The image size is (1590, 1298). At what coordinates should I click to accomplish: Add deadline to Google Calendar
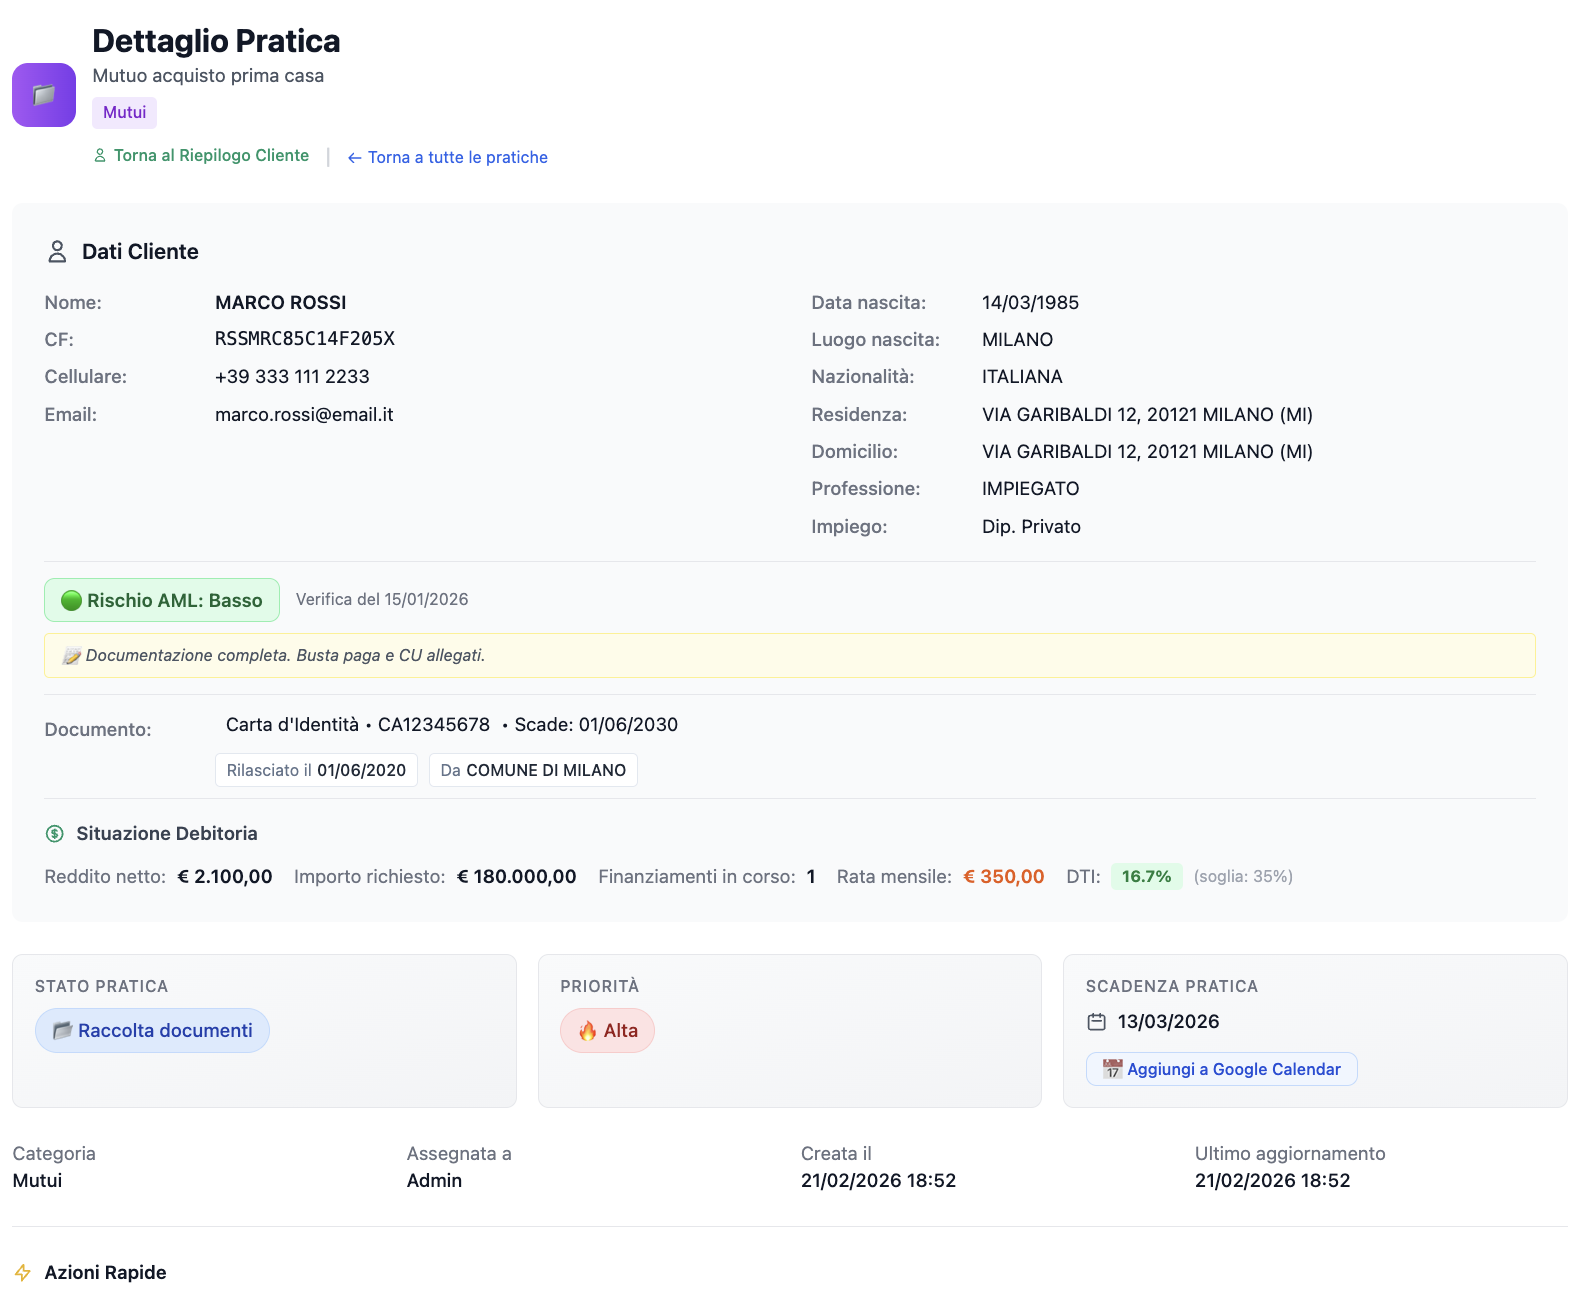pyautogui.click(x=1221, y=1069)
